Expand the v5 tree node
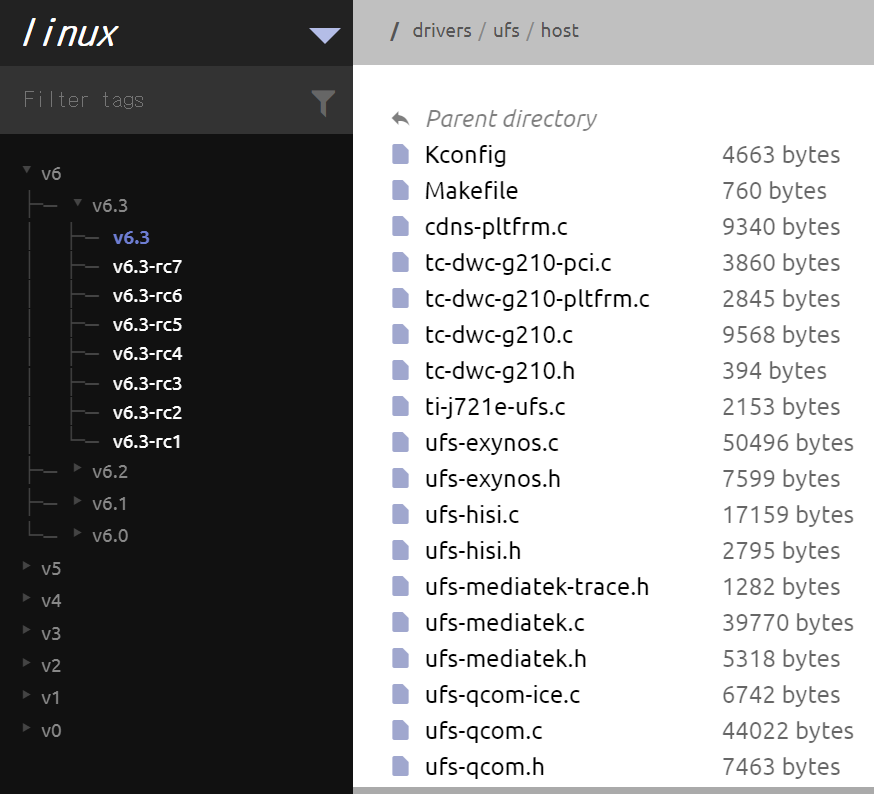This screenshot has width=874, height=794. click(26, 565)
